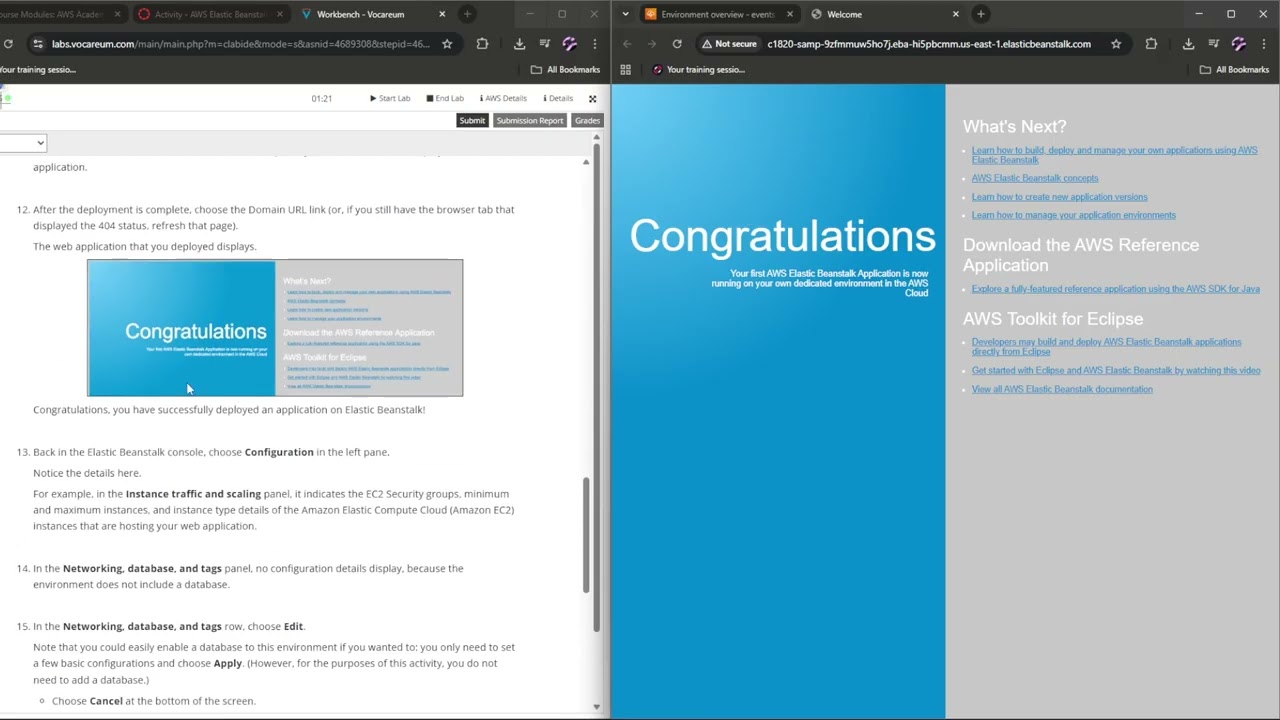Bookmark the Vocareum page with star icon
Viewport: 1280px width, 720px height.
point(447,44)
